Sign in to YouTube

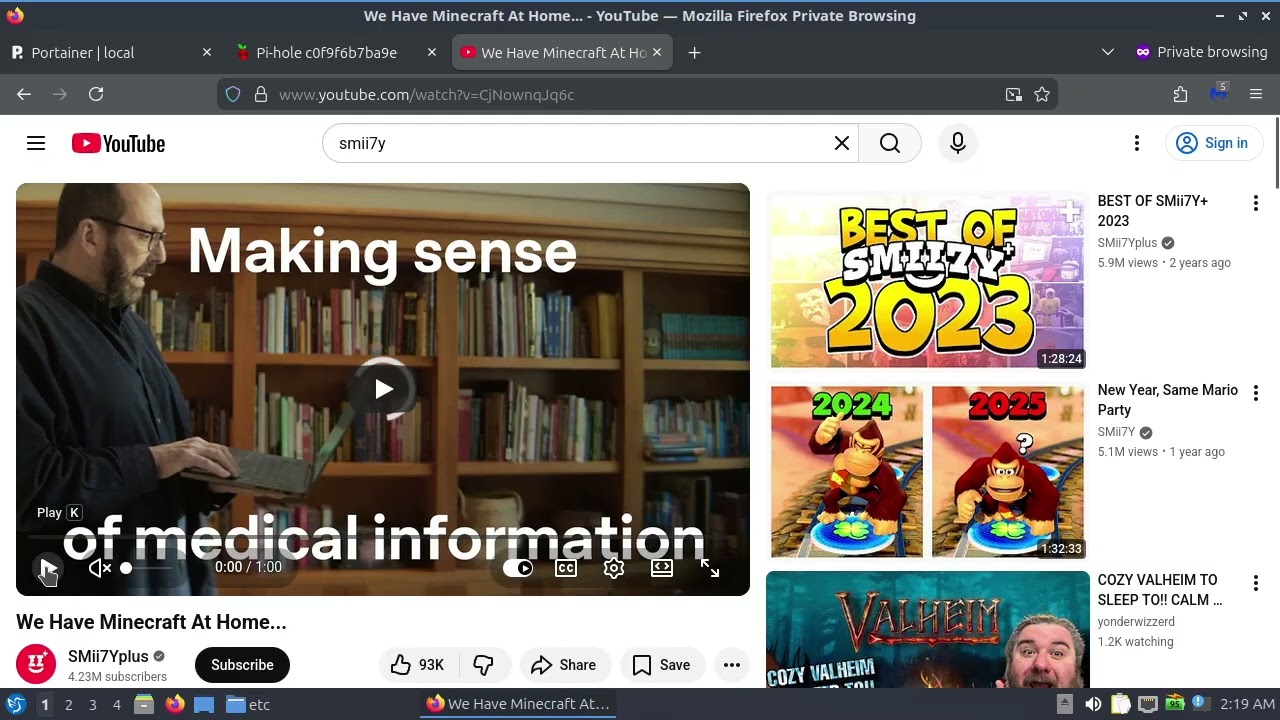pyautogui.click(x=1212, y=143)
